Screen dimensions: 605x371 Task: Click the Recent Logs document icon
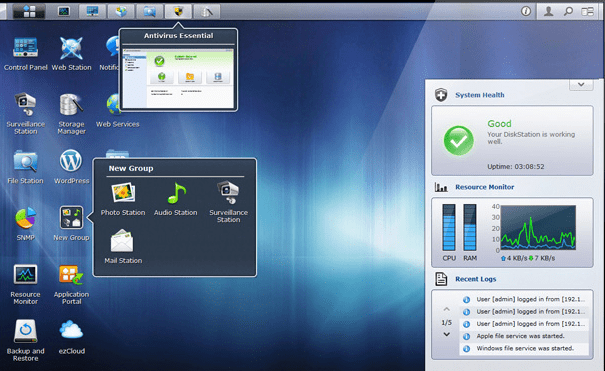click(441, 279)
